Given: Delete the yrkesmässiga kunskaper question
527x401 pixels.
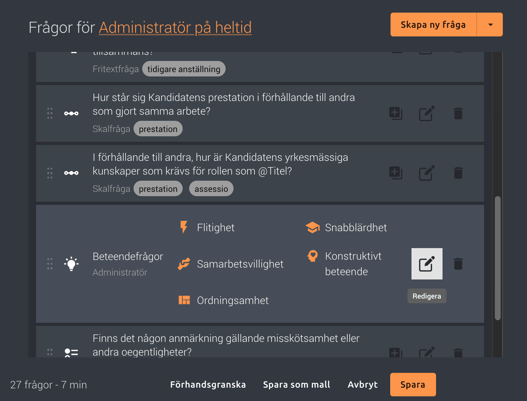Looking at the screenshot, I should coord(458,173).
